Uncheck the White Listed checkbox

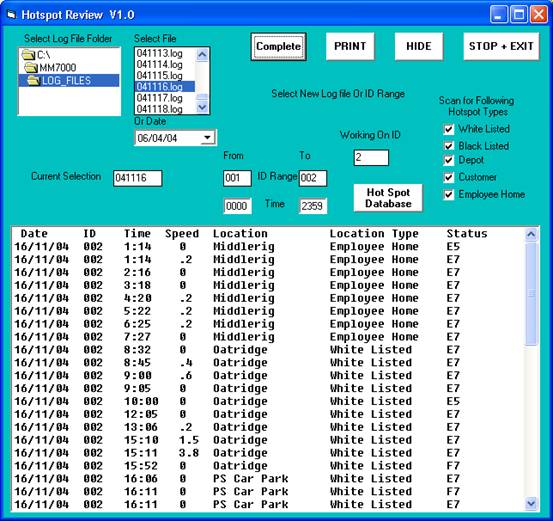(449, 129)
